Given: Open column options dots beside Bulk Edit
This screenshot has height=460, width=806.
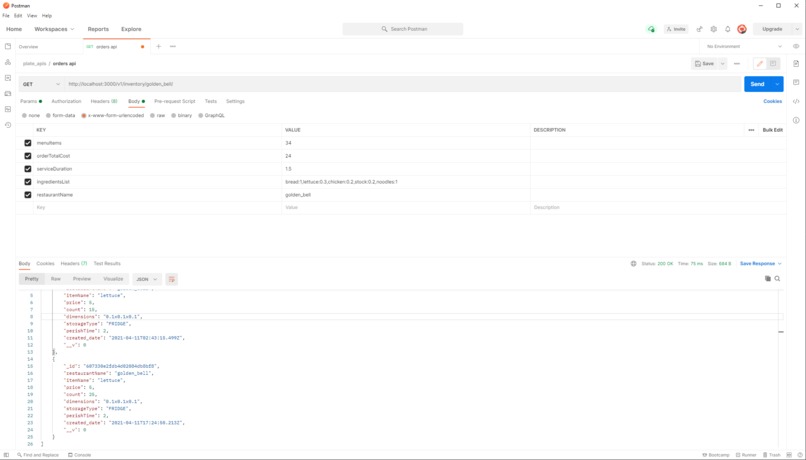Looking at the screenshot, I should [751, 130].
